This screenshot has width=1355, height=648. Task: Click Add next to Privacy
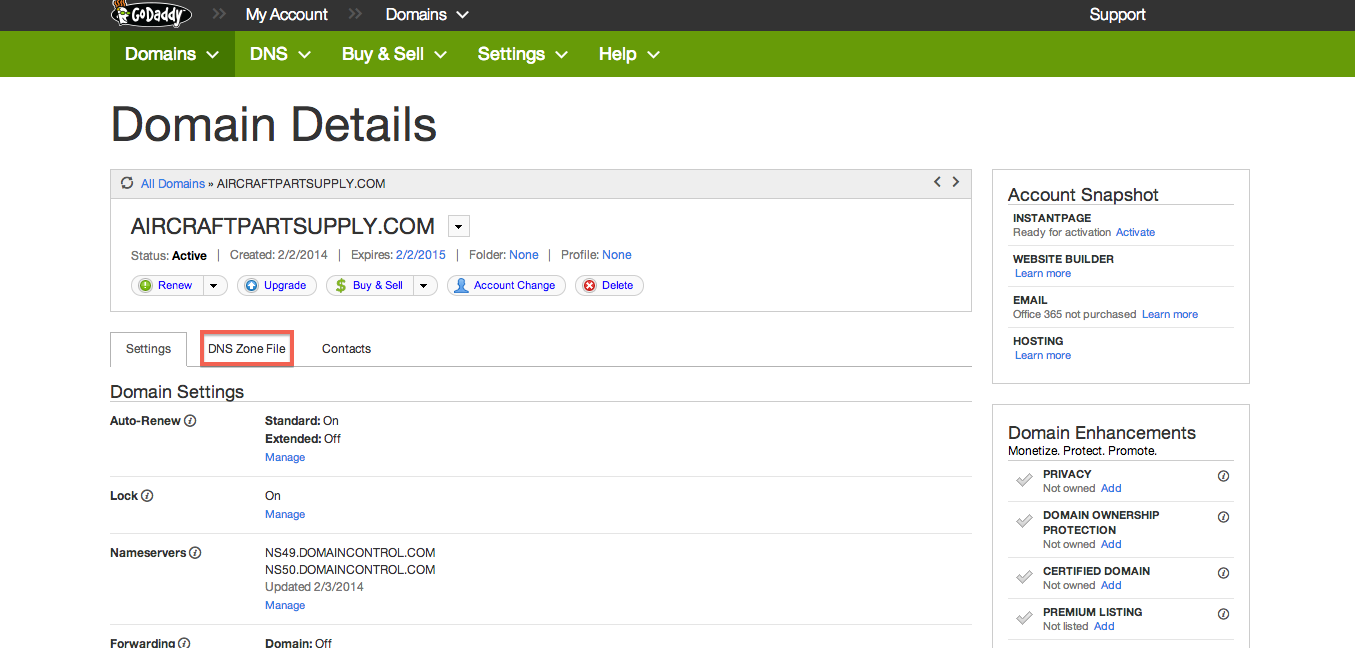tap(1111, 488)
